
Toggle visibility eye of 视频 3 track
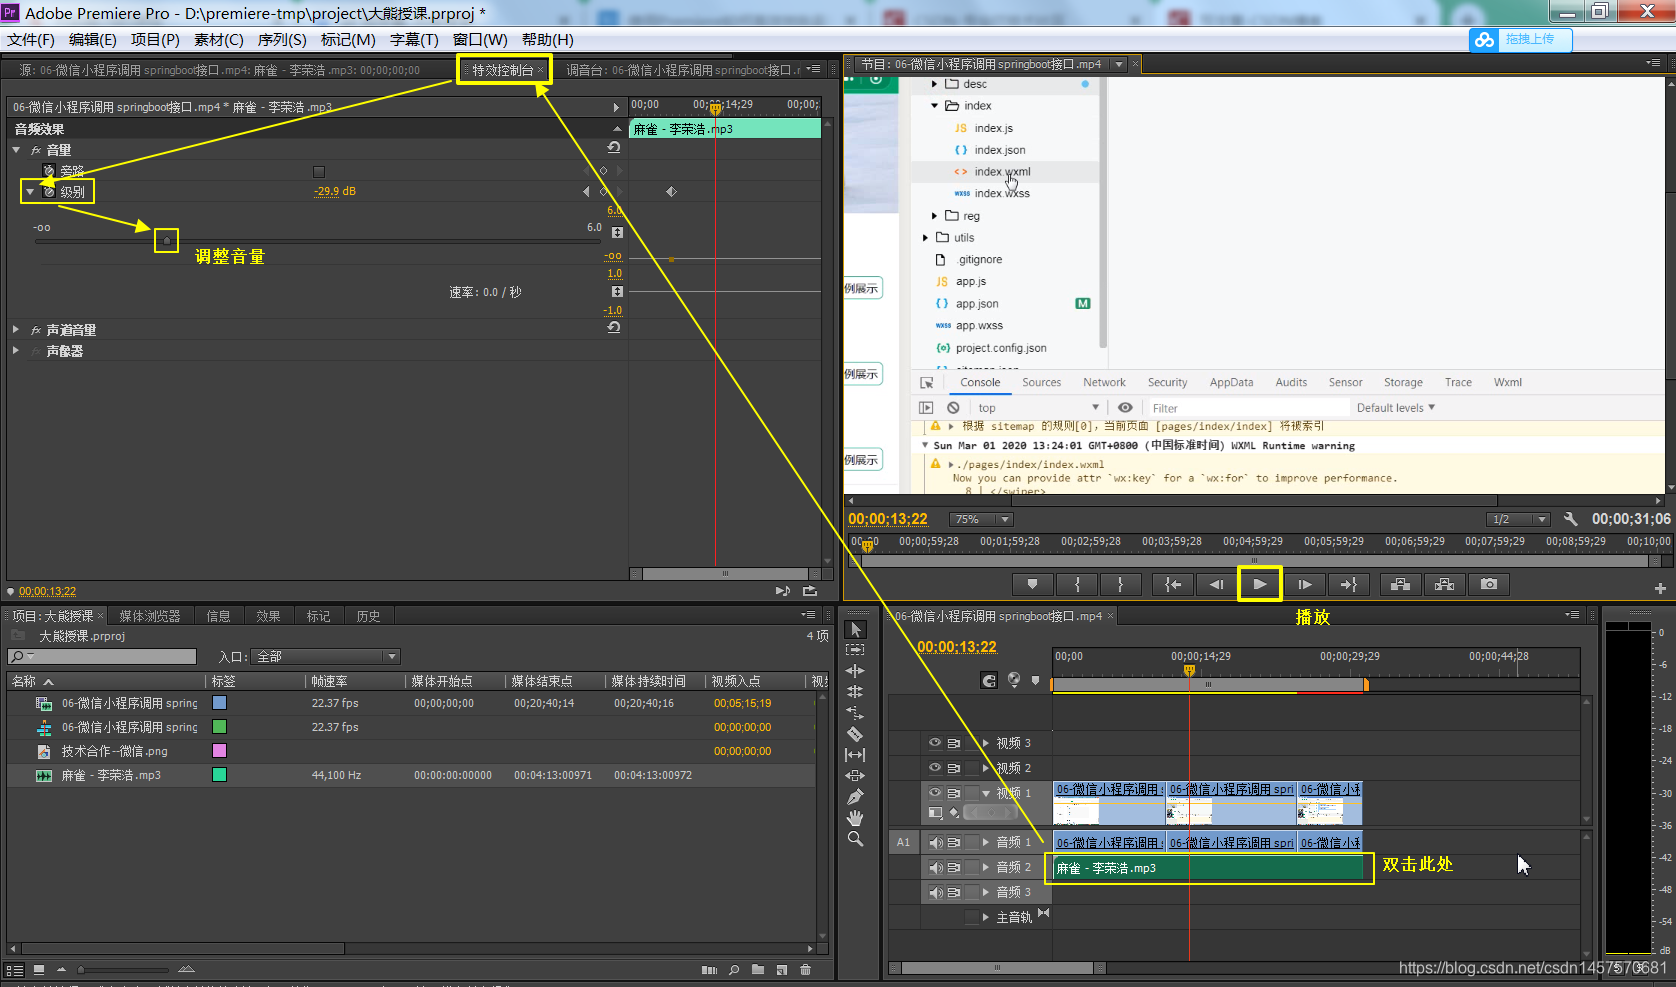click(935, 743)
